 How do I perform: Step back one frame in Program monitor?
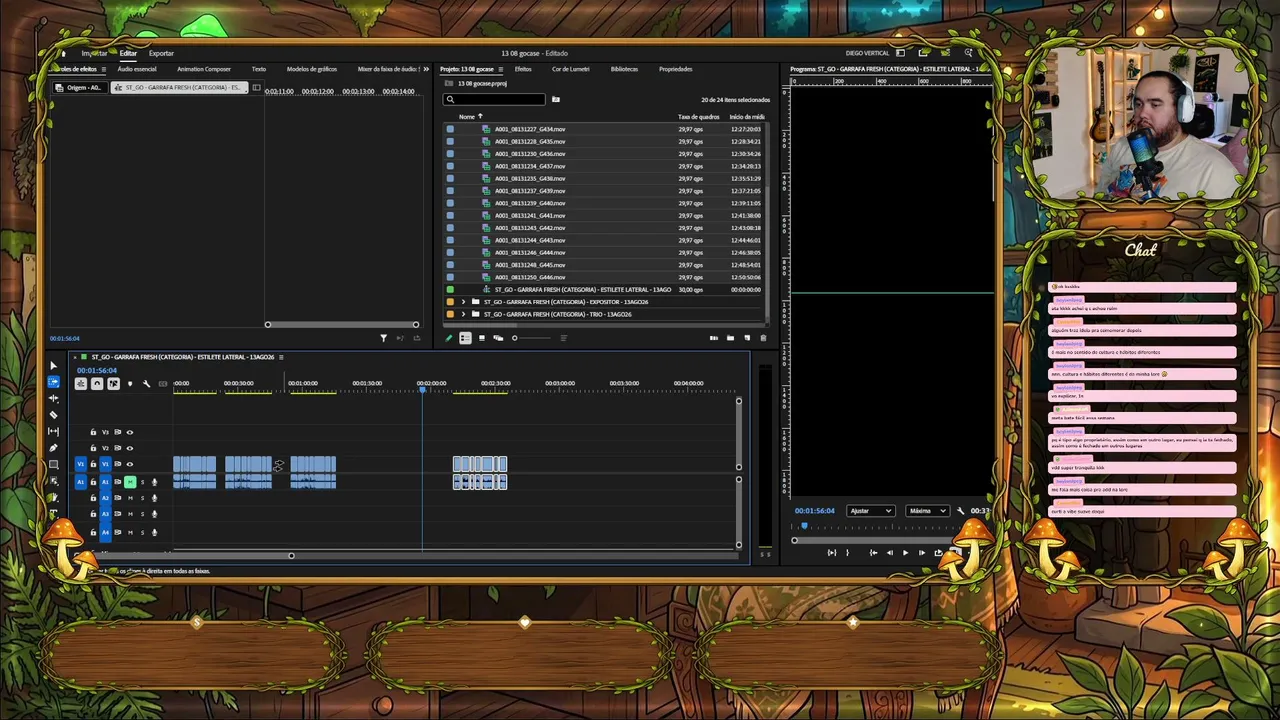890,552
